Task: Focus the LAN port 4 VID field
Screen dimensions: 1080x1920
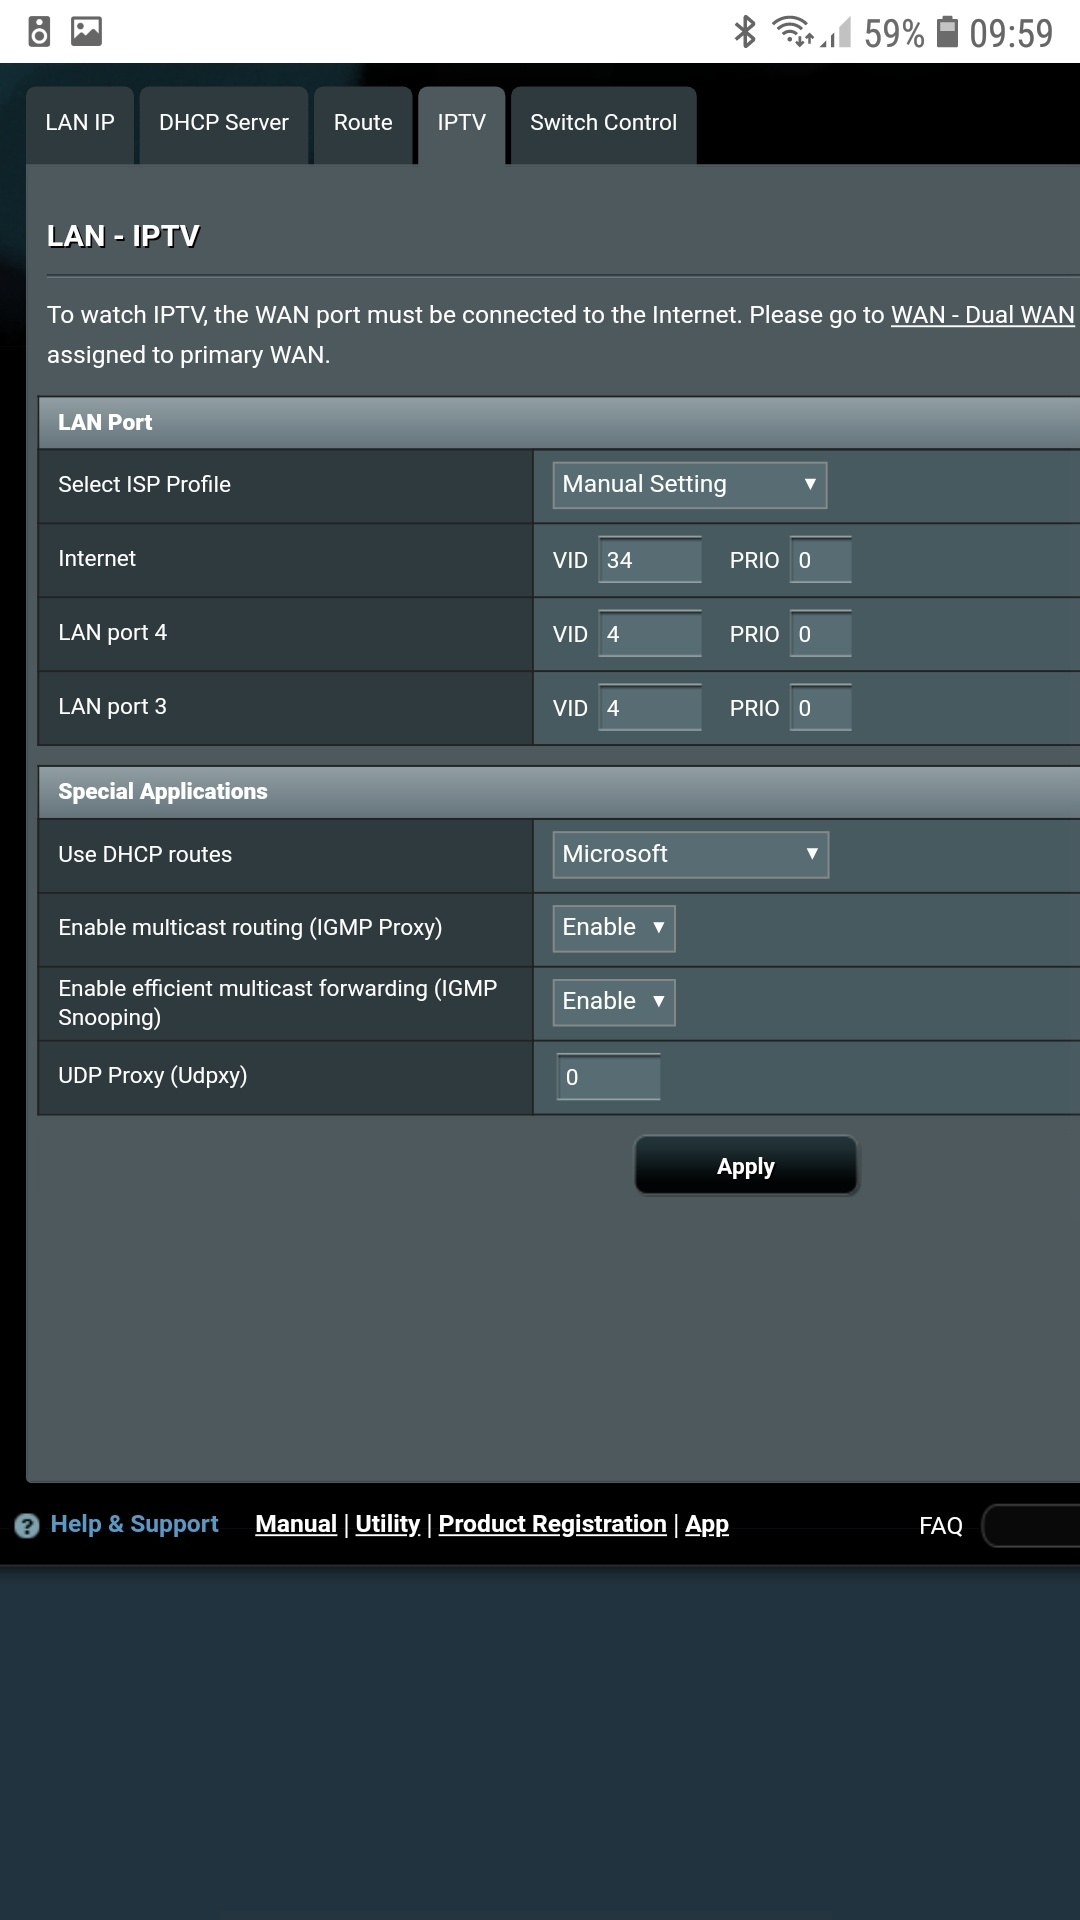Action: [650, 634]
